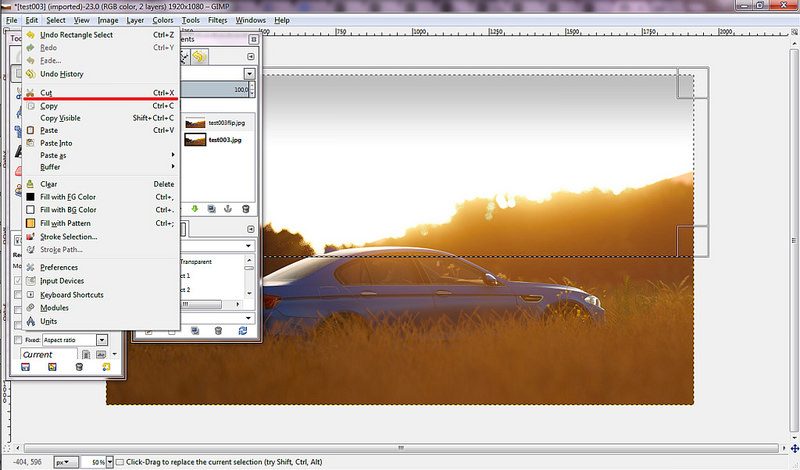Expand the Buffer submenu
The height and width of the screenshot is (470, 800).
[x=101, y=167]
